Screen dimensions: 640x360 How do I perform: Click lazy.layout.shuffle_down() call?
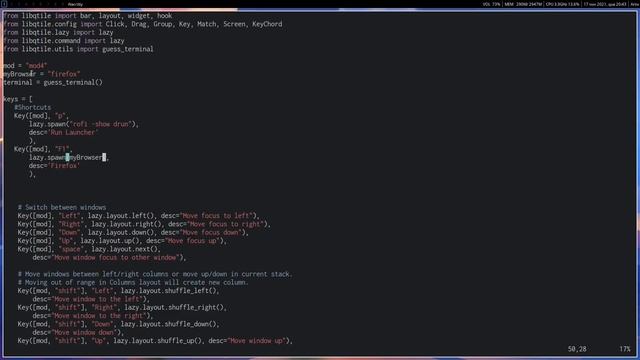click(168, 324)
